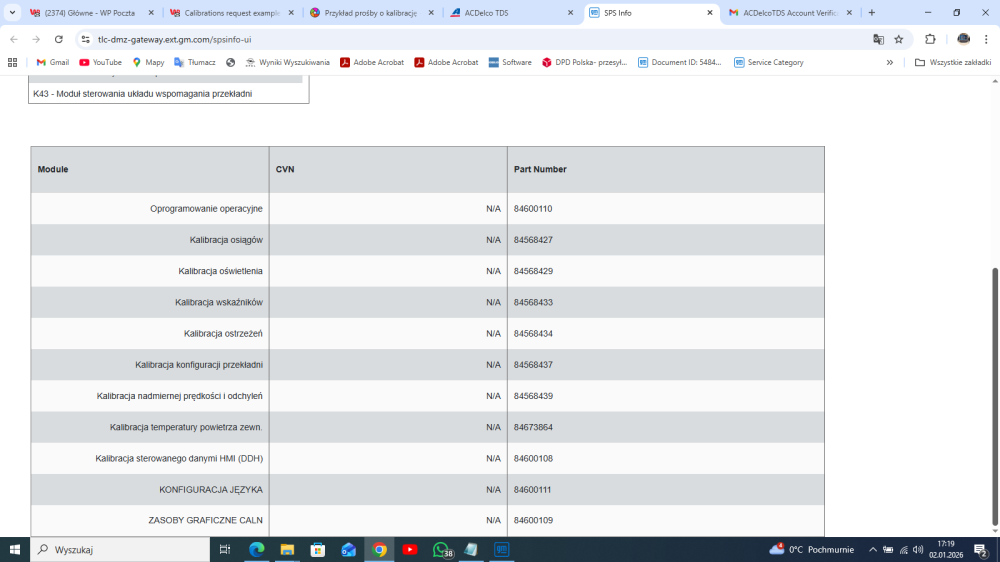
Task: Open a new browser tab
Action: (872, 13)
